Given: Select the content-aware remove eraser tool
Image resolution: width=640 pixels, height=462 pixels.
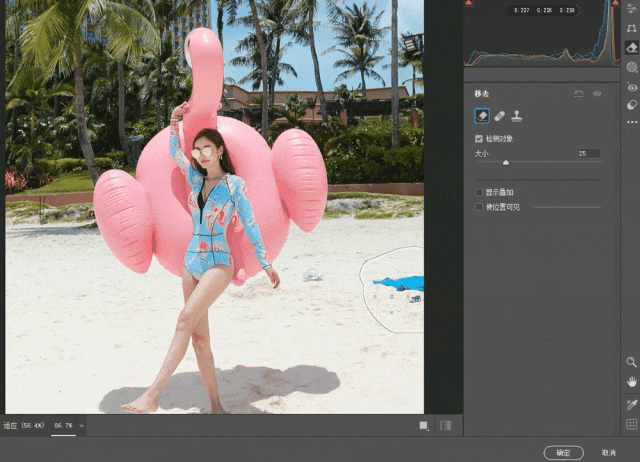Looking at the screenshot, I should coord(483,116).
